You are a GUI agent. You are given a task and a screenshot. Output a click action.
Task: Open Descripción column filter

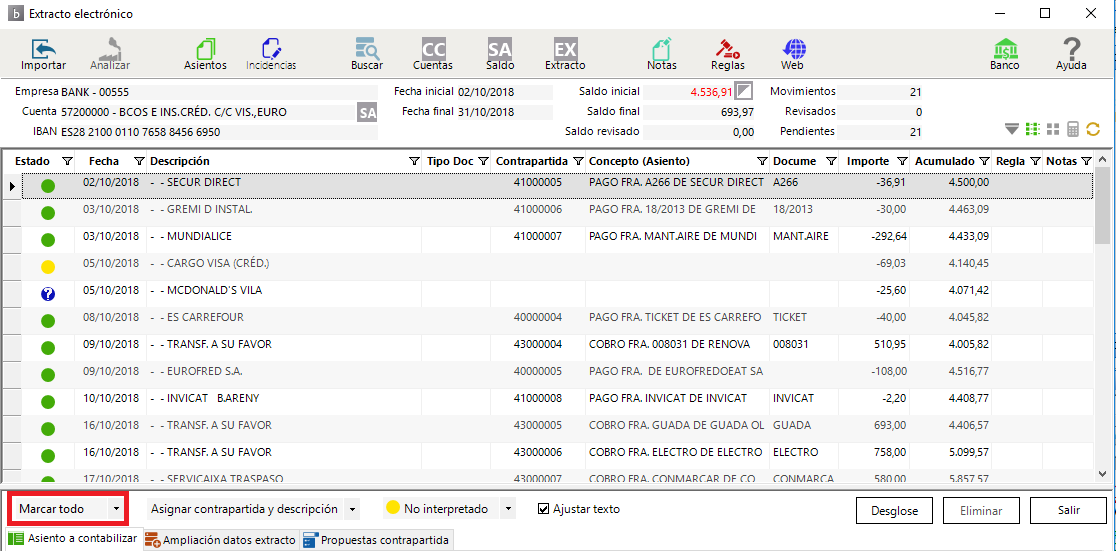414,162
